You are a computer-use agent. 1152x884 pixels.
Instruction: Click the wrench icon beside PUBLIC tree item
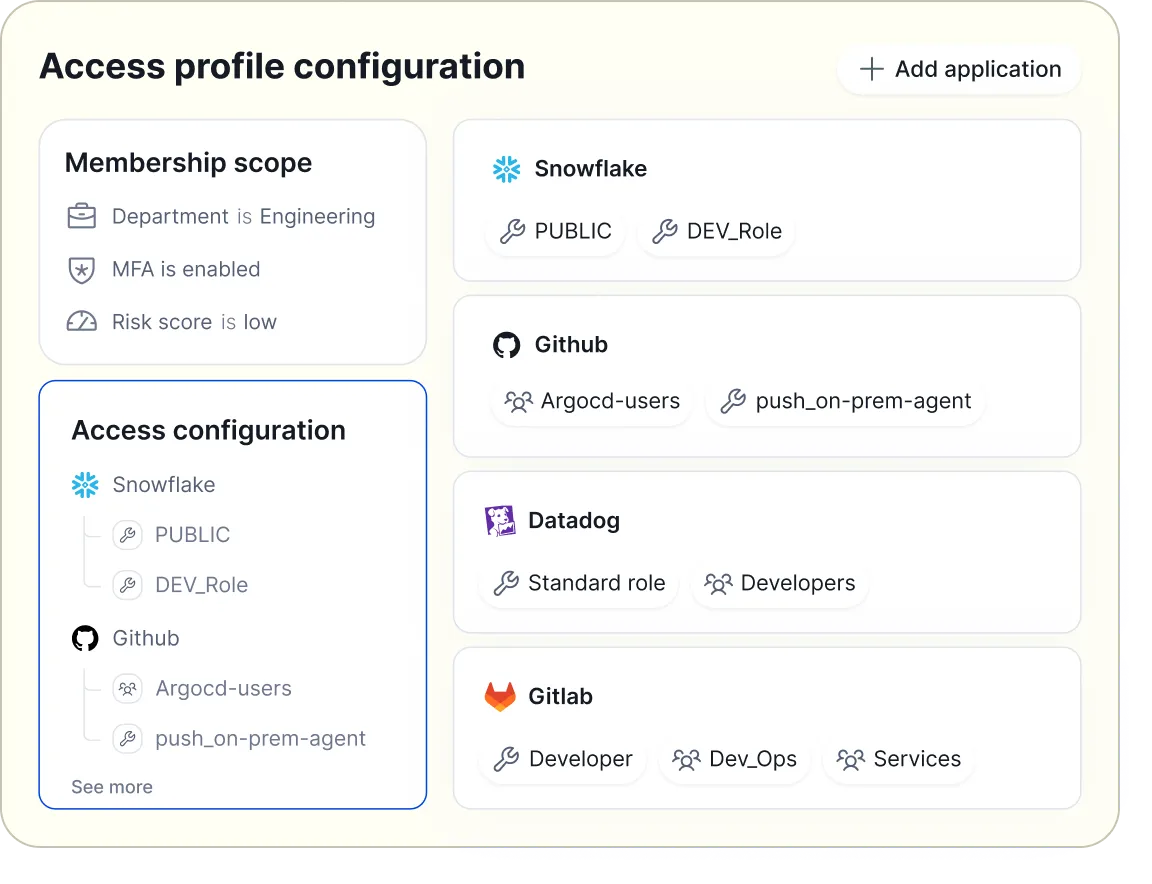[x=128, y=535]
